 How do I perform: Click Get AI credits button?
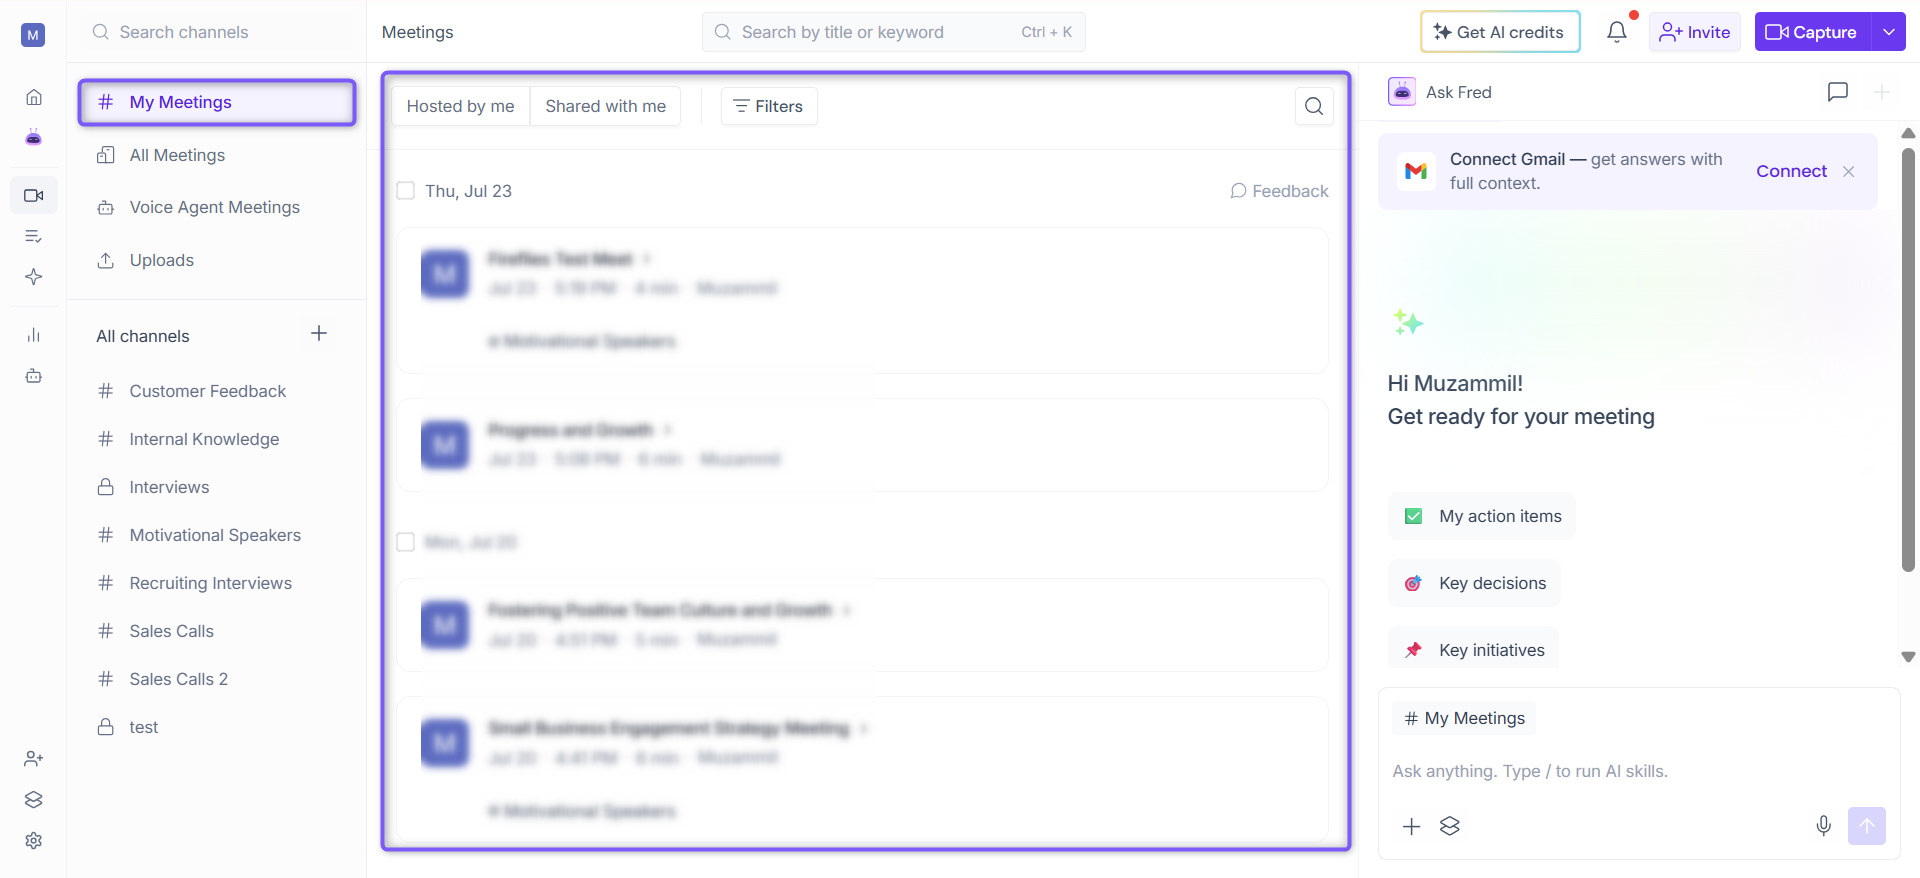click(x=1500, y=32)
